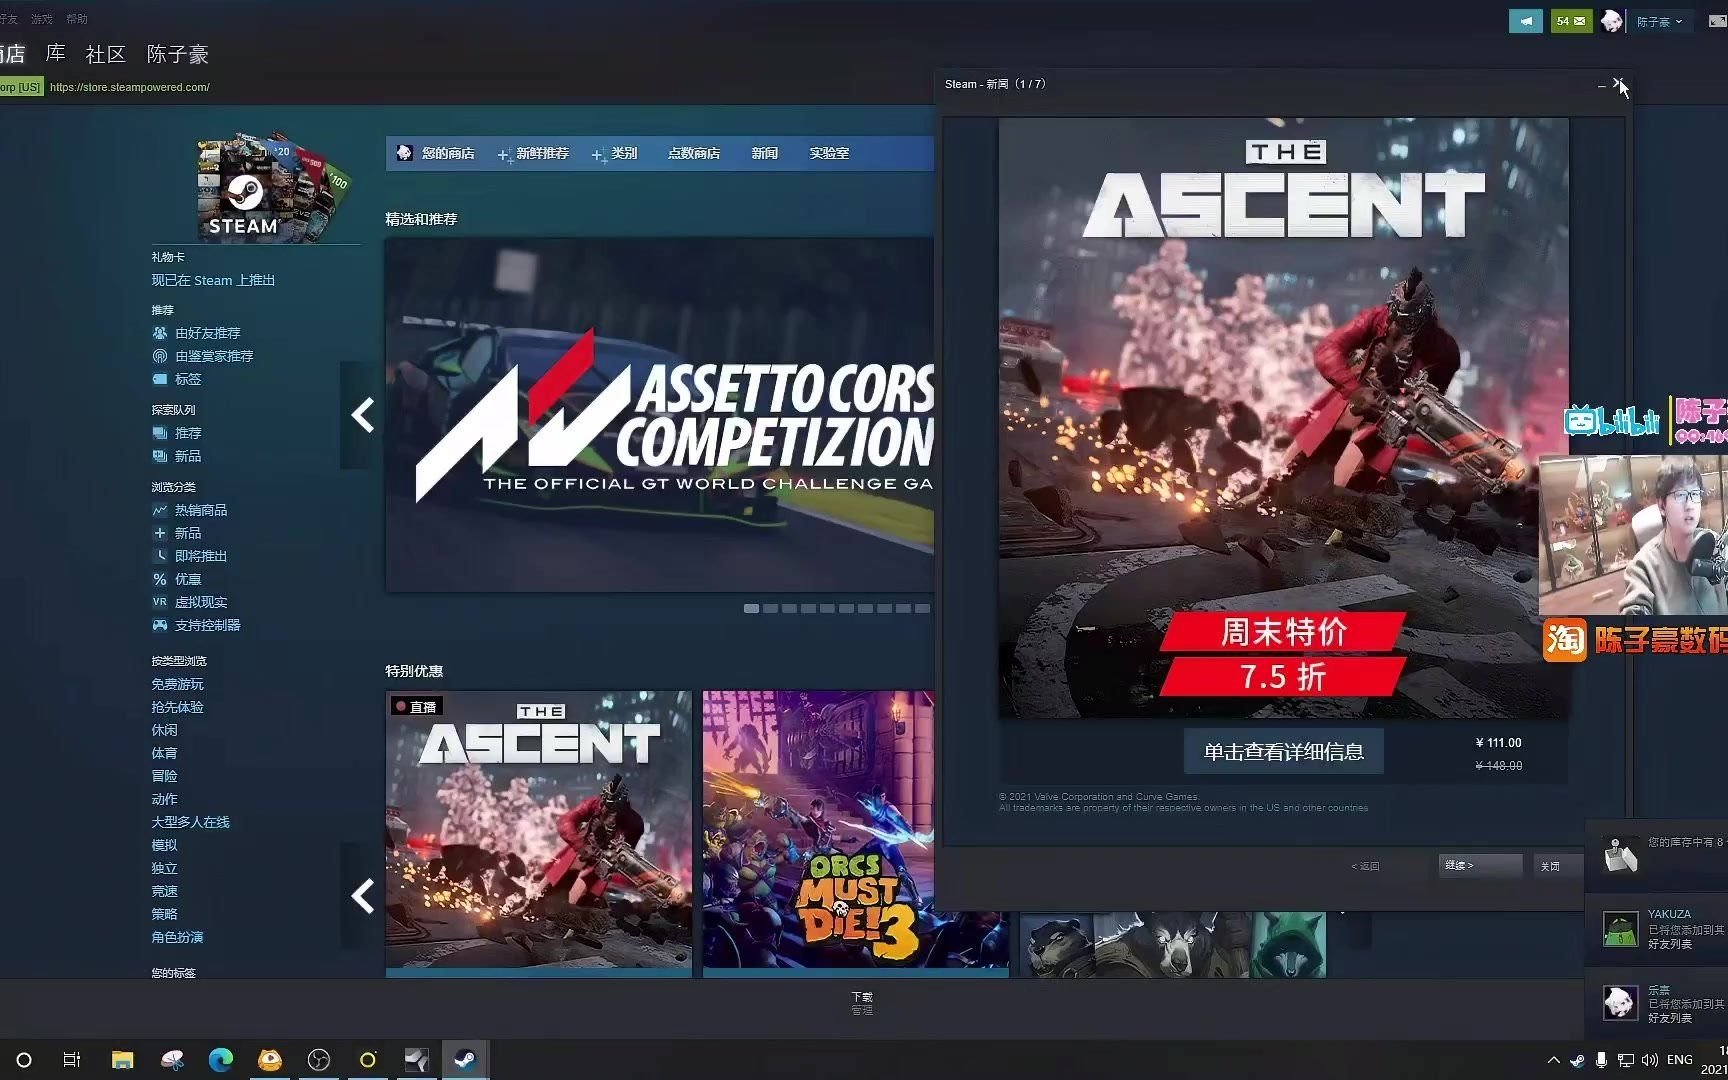Click the plus icon beside browse 新品
The image size is (1728, 1080).
160,533
